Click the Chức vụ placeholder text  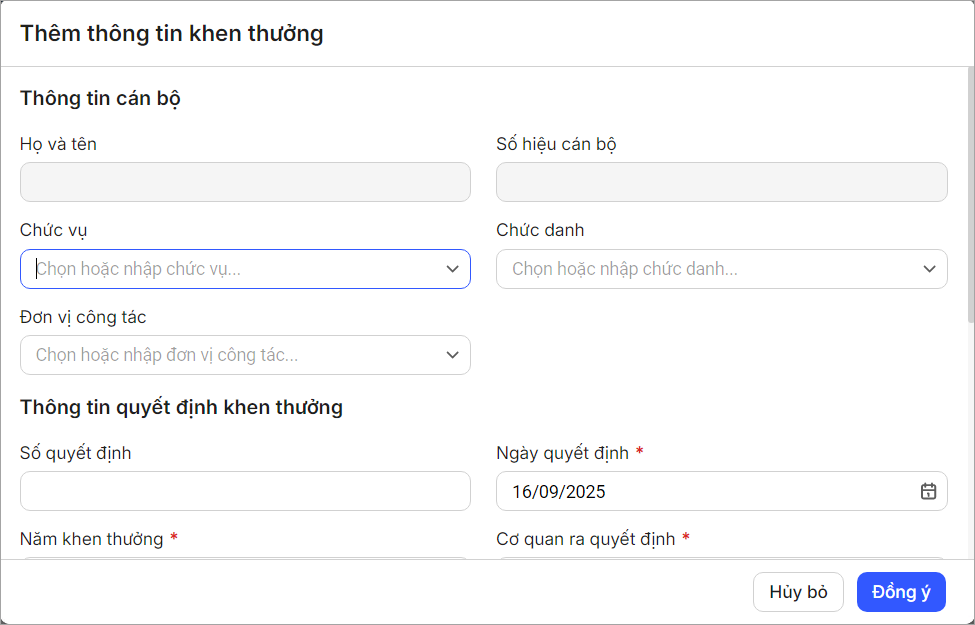(139, 269)
